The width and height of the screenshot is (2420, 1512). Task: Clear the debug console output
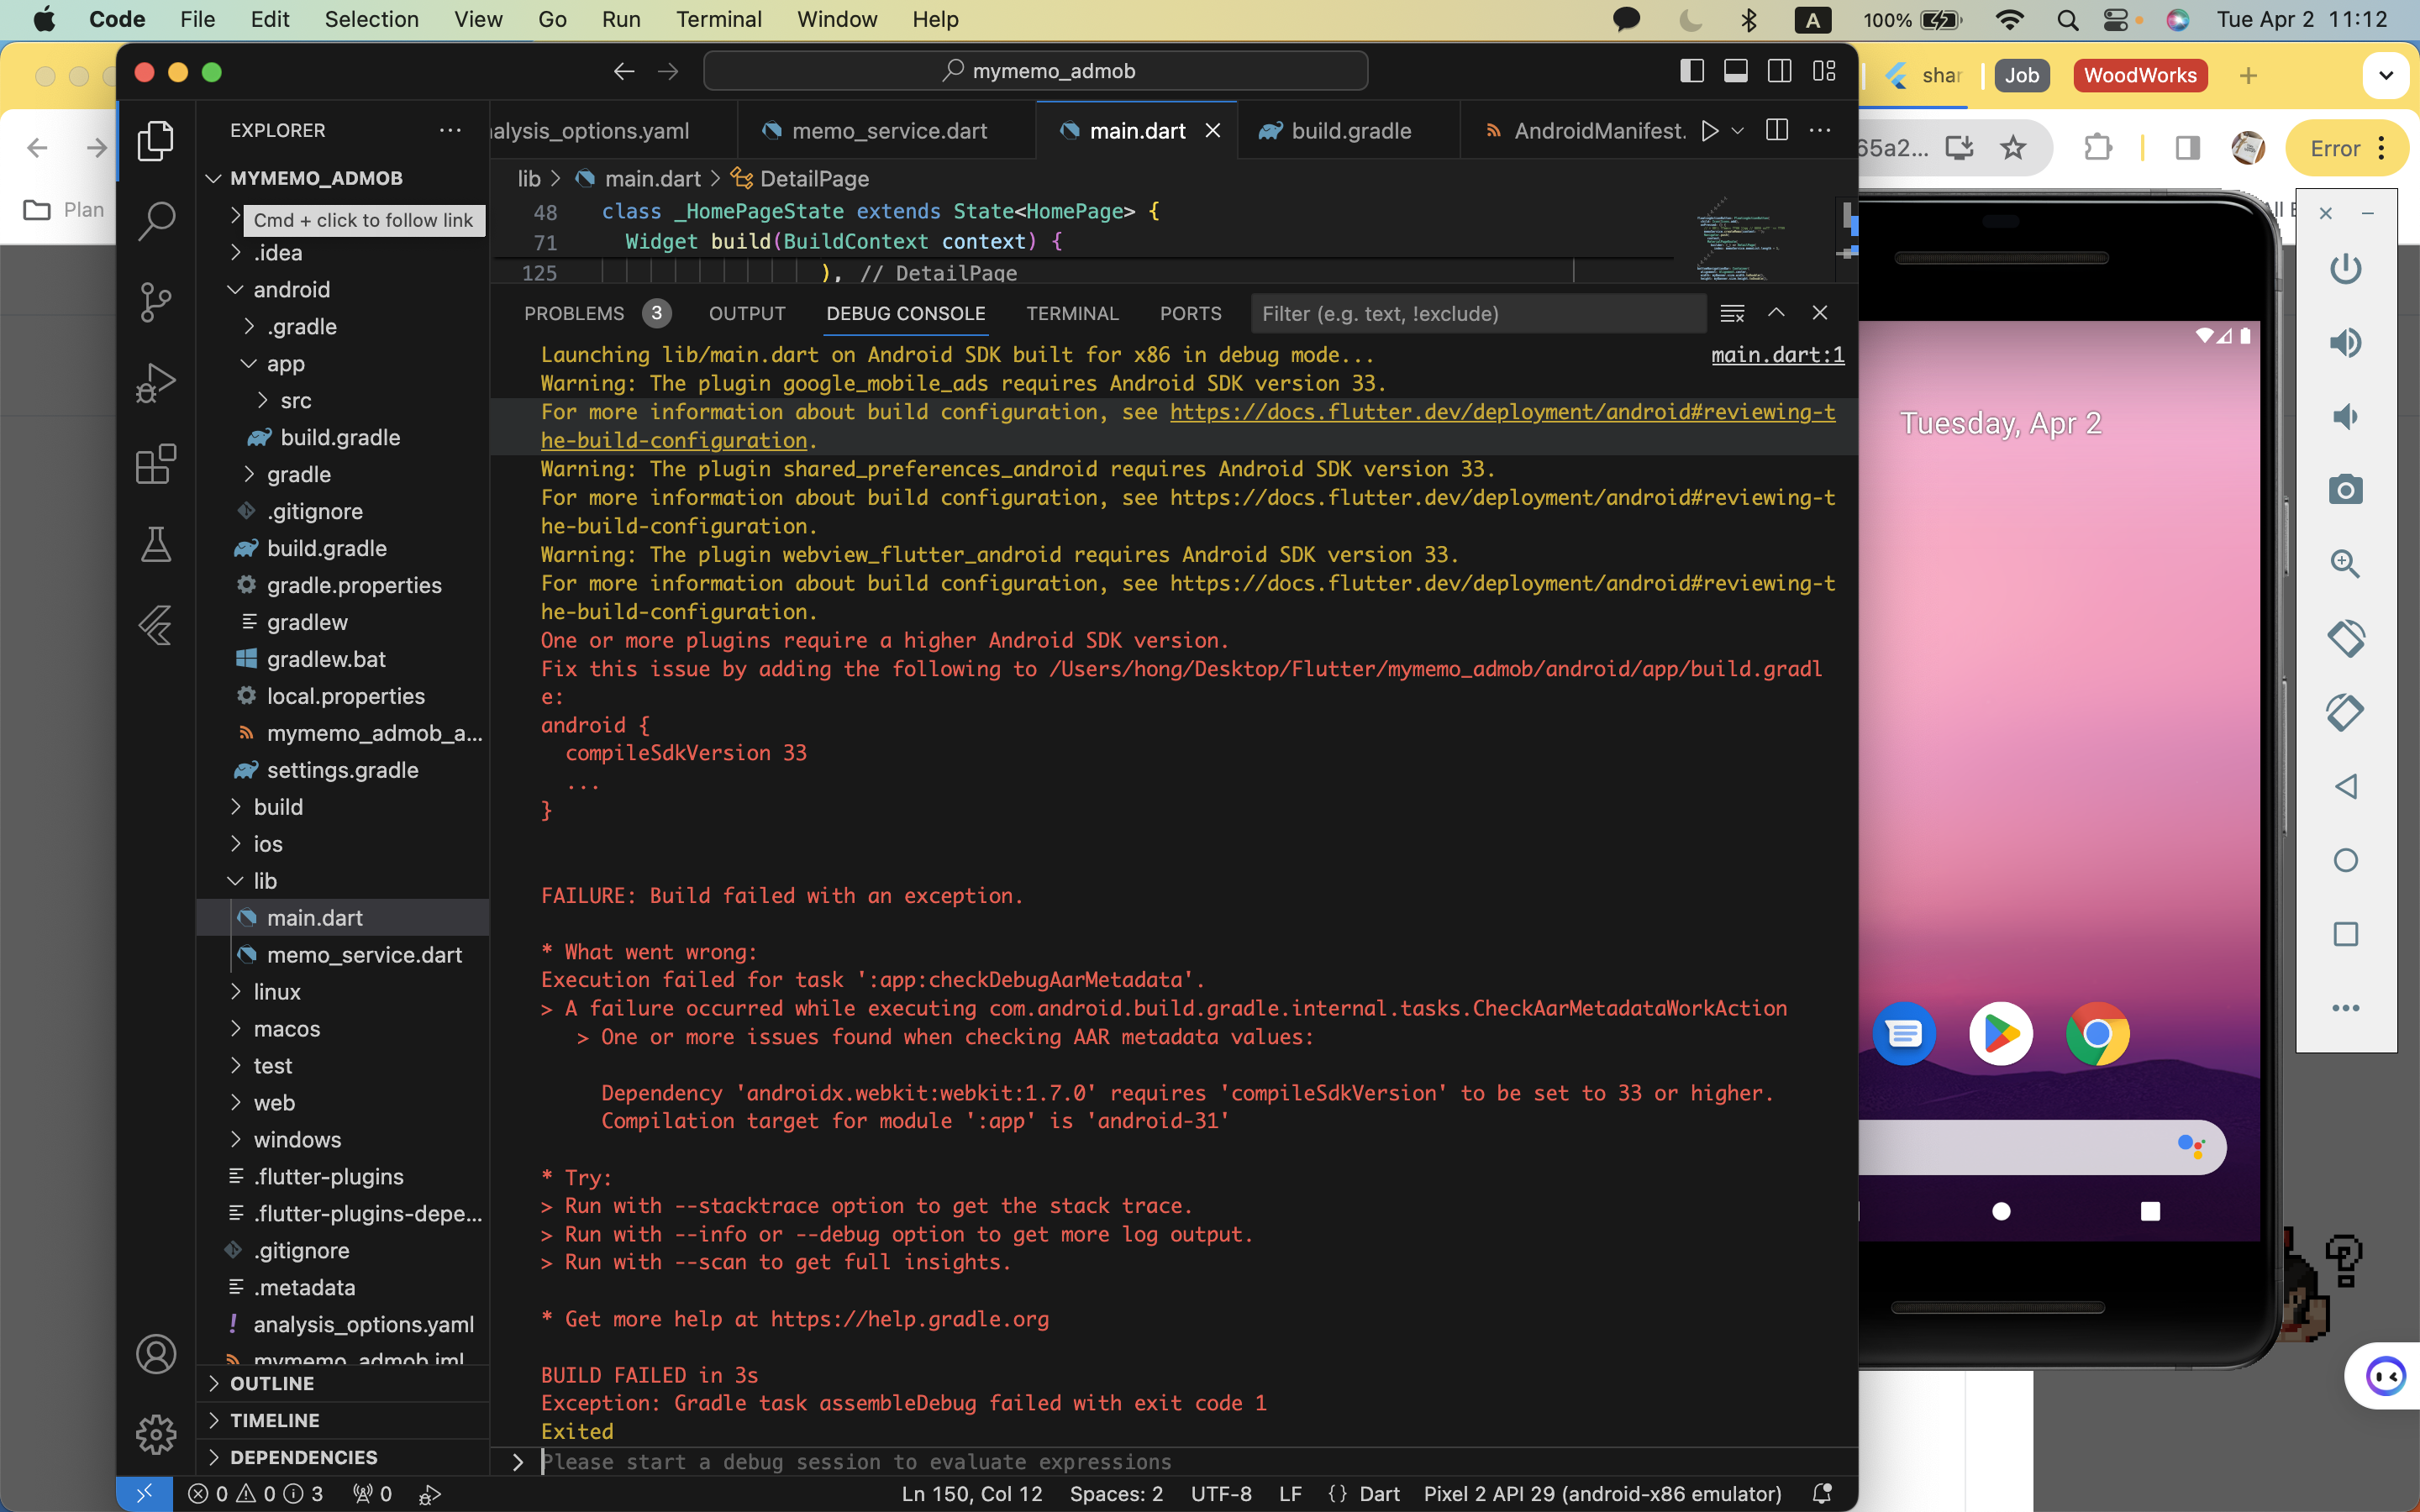[1732, 313]
